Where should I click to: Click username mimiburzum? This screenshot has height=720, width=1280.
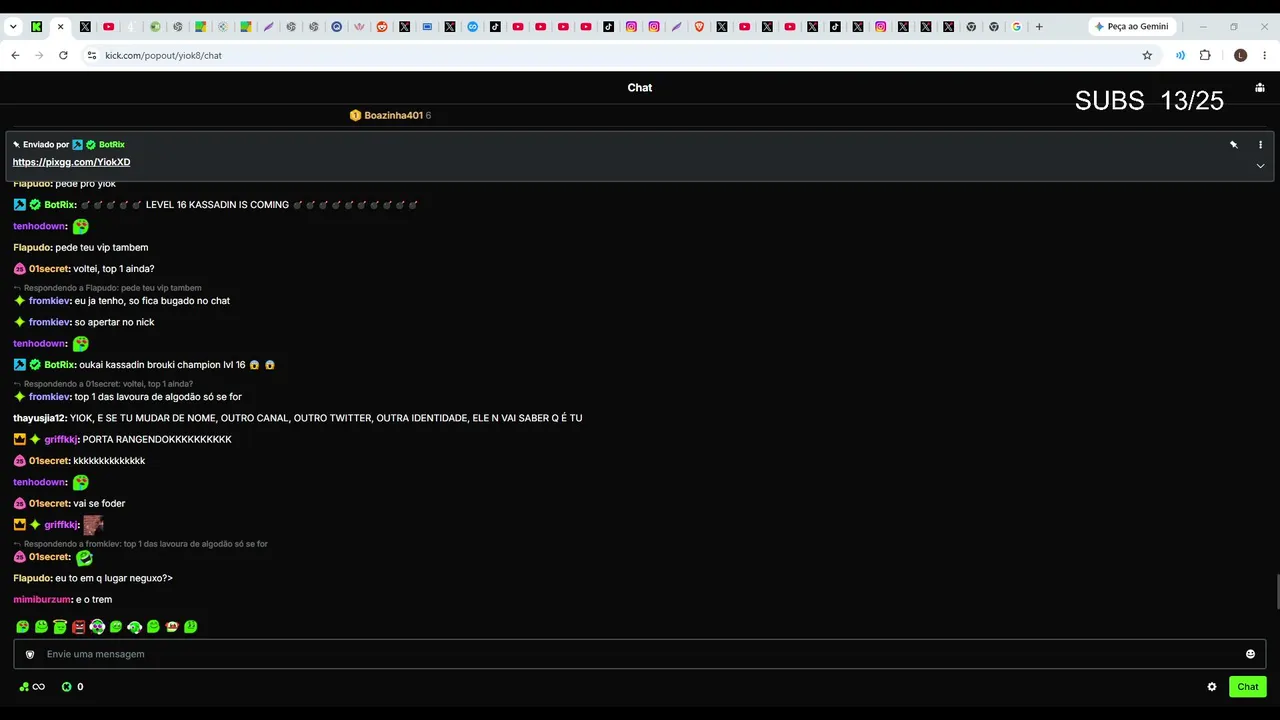tap(42, 600)
